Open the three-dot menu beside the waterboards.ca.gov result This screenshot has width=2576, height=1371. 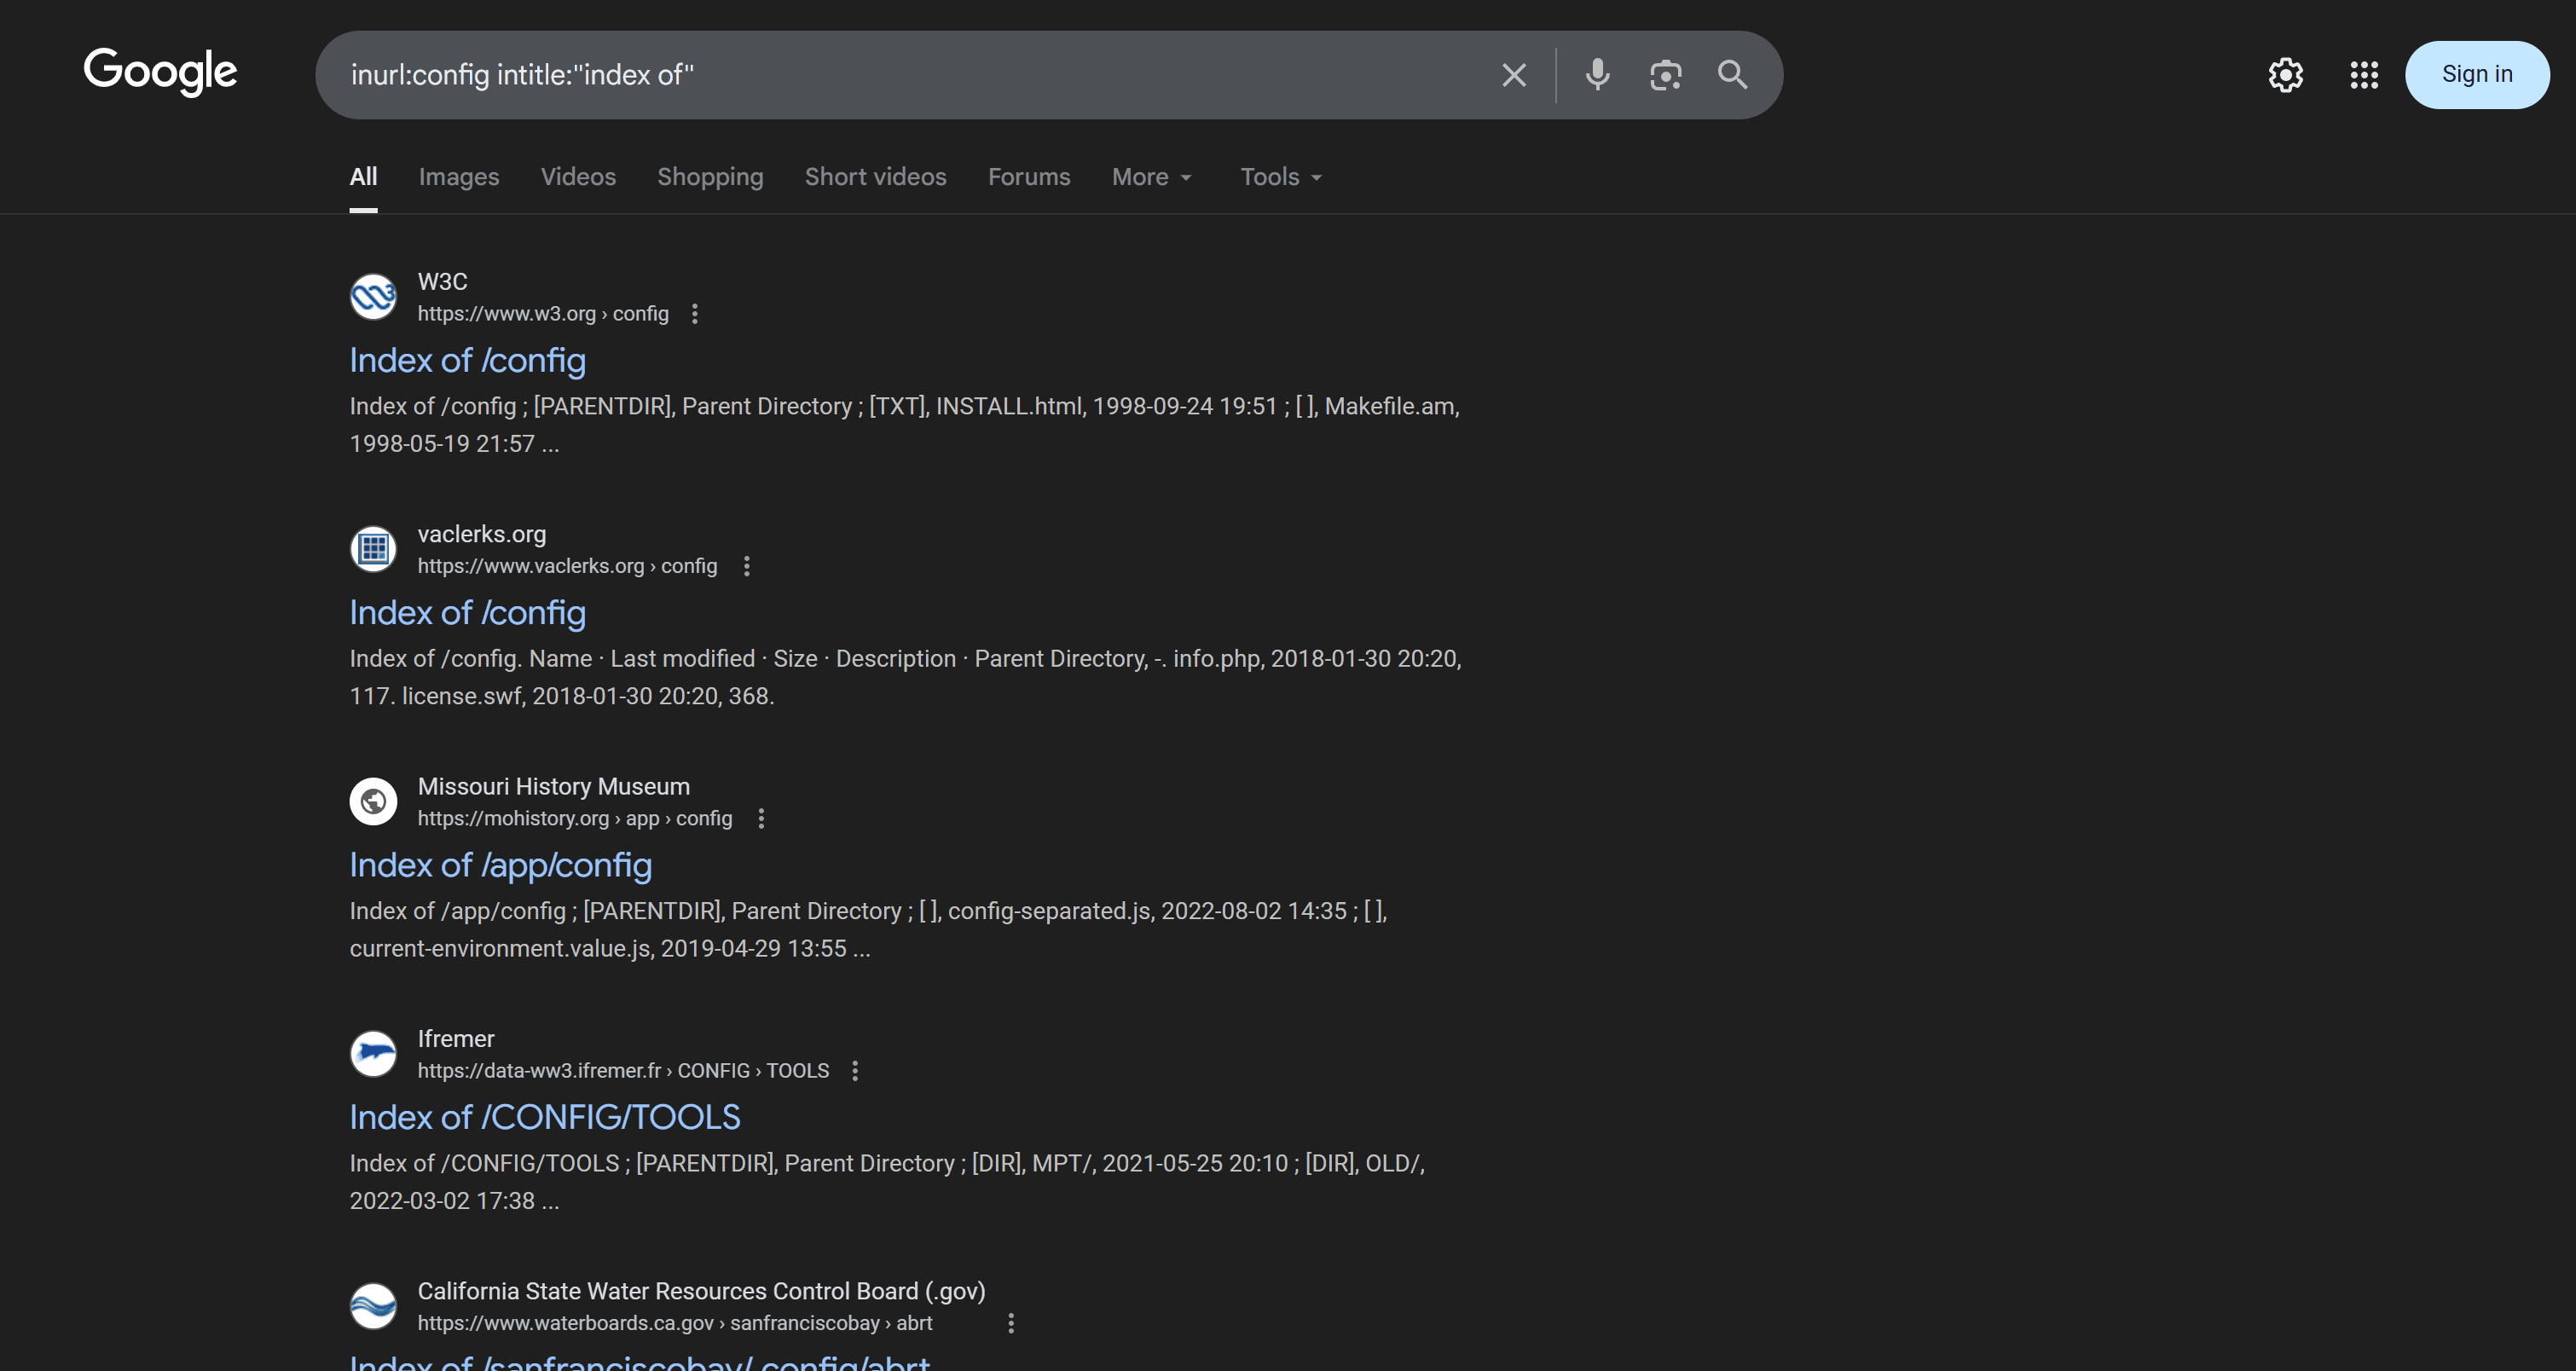click(x=1011, y=1322)
